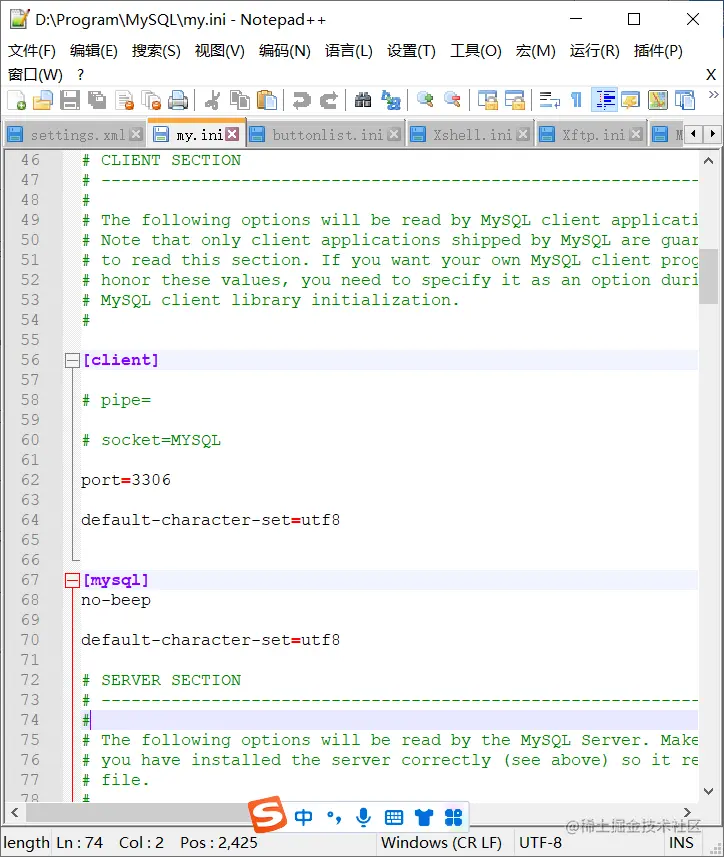
Task: Open the 编码(N) menu
Action: pos(284,51)
